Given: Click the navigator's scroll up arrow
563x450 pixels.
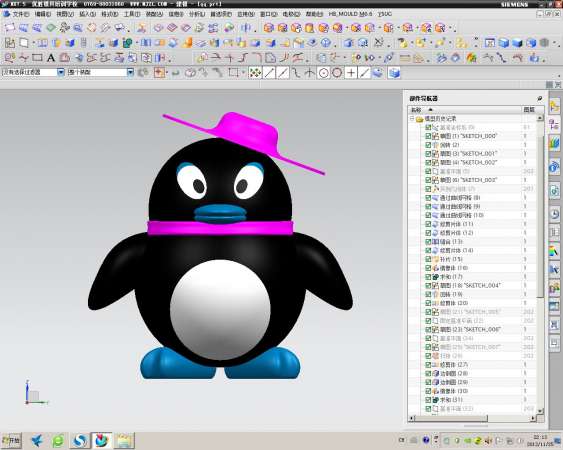Looking at the screenshot, I should click(540, 118).
